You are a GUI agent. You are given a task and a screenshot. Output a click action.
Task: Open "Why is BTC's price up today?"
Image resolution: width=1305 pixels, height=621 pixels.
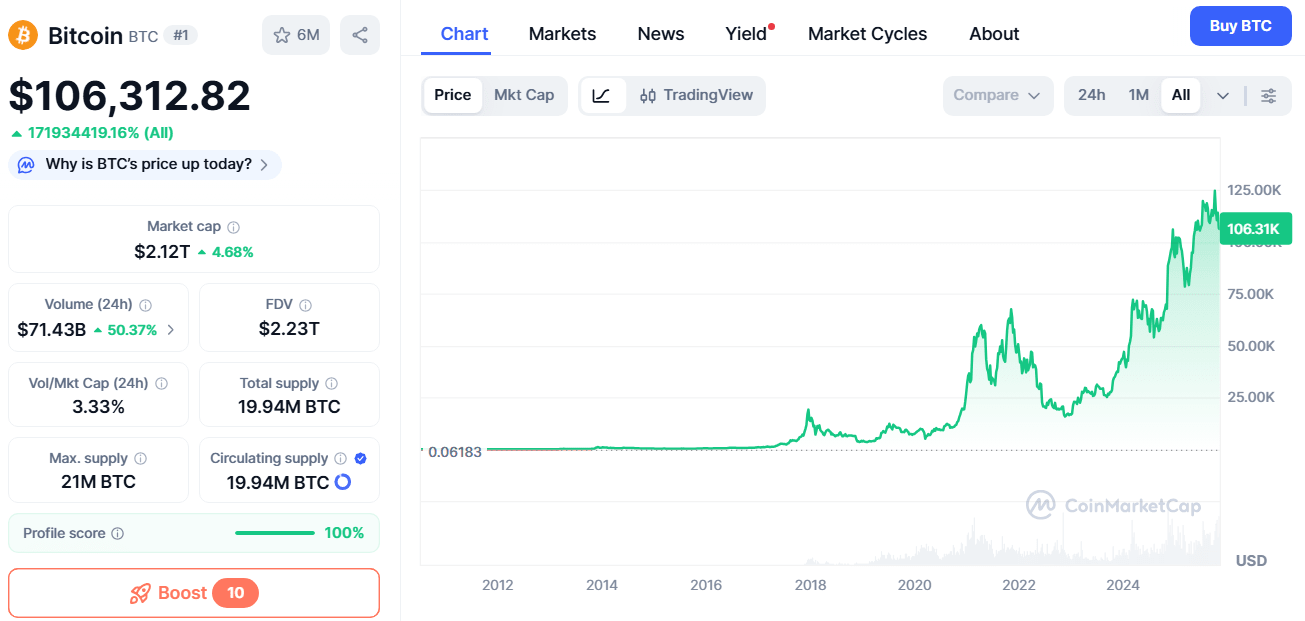click(145, 165)
